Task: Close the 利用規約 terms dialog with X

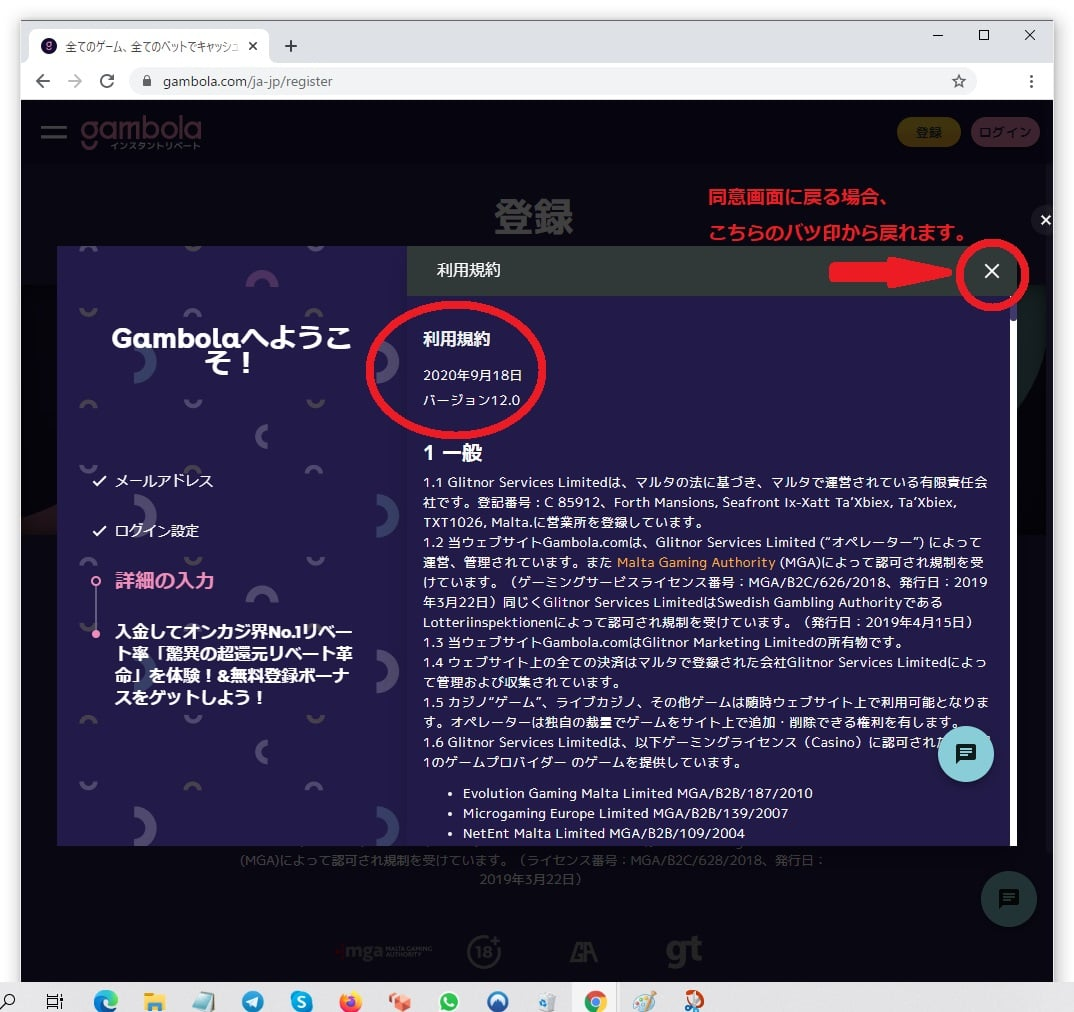Action: click(991, 271)
